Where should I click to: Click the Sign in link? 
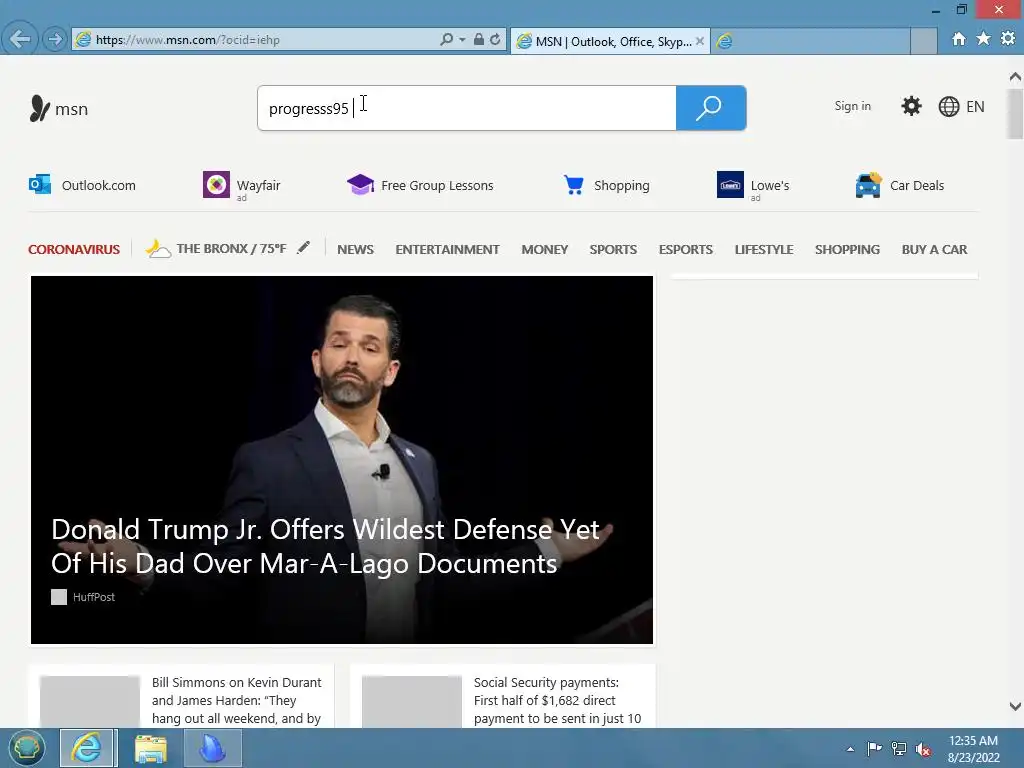[x=852, y=106]
